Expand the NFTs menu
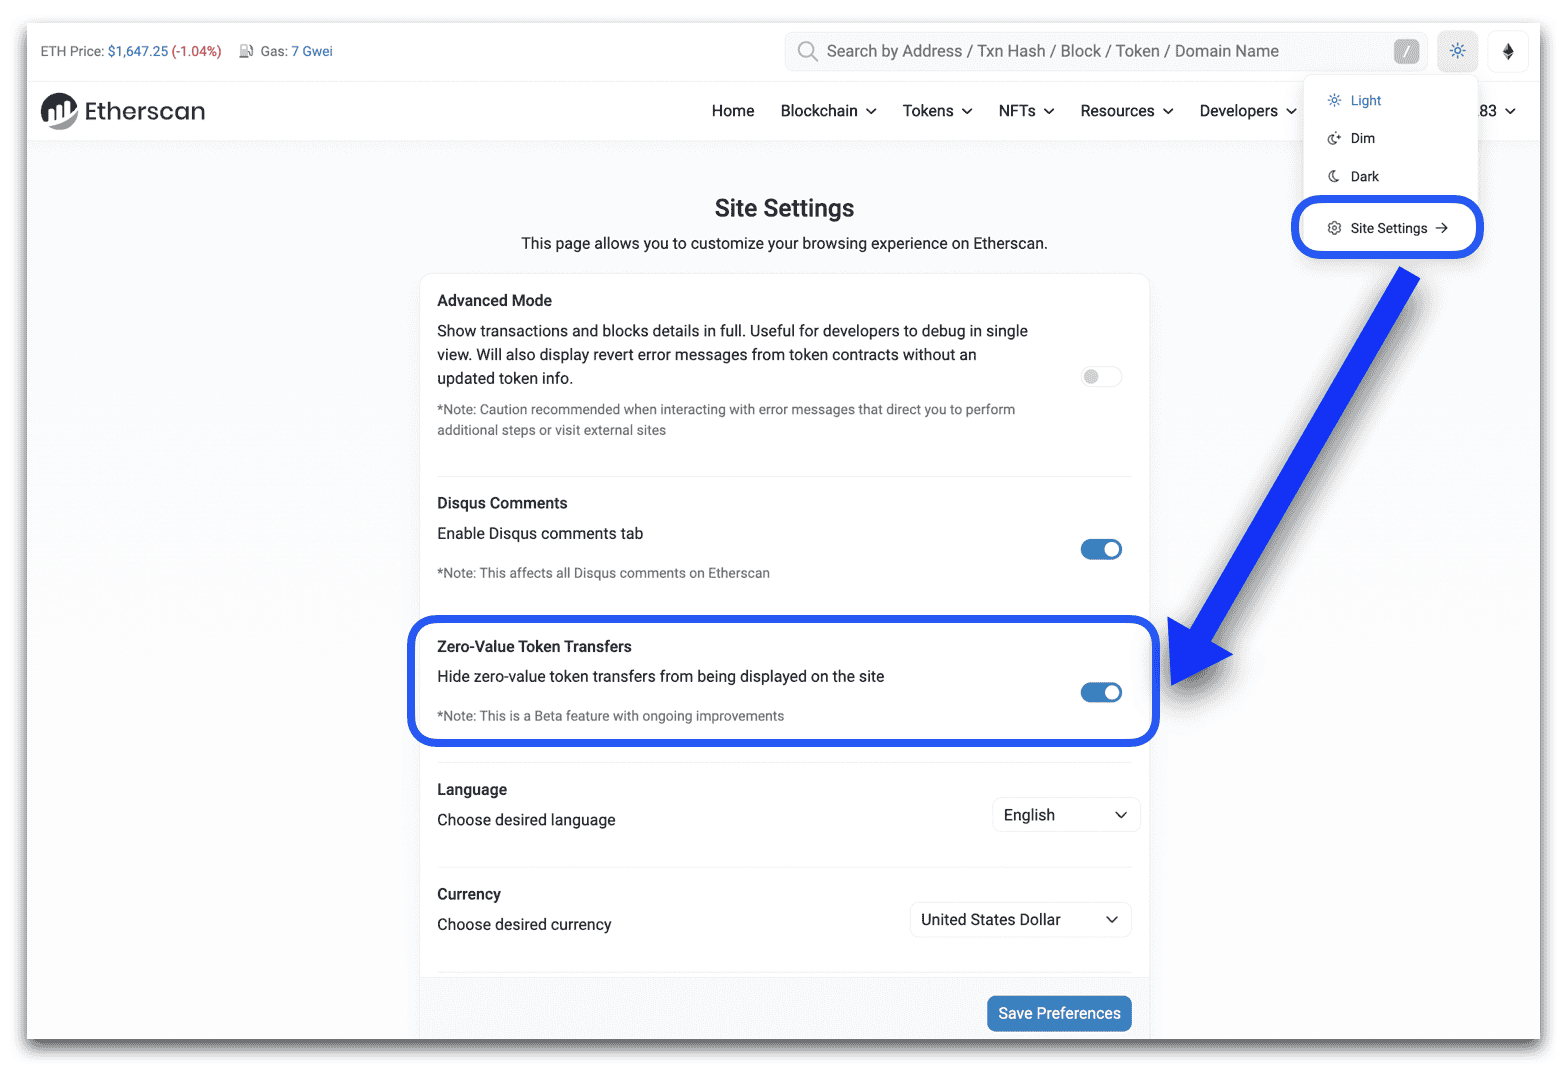 (1026, 111)
